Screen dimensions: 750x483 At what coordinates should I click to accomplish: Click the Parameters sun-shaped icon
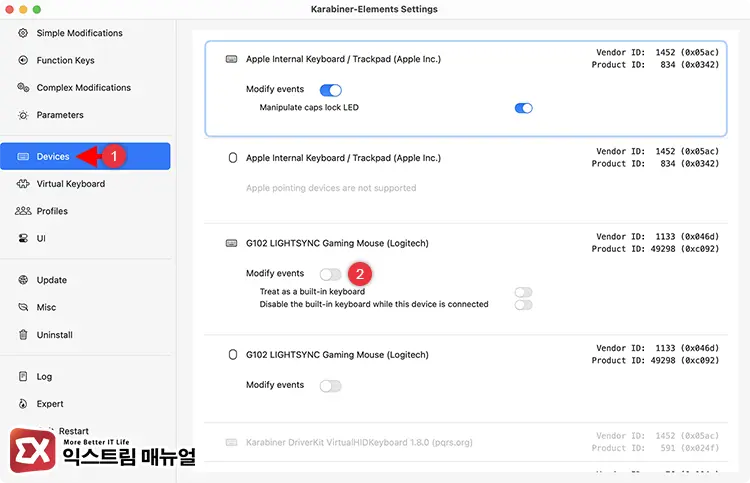(x=23, y=115)
